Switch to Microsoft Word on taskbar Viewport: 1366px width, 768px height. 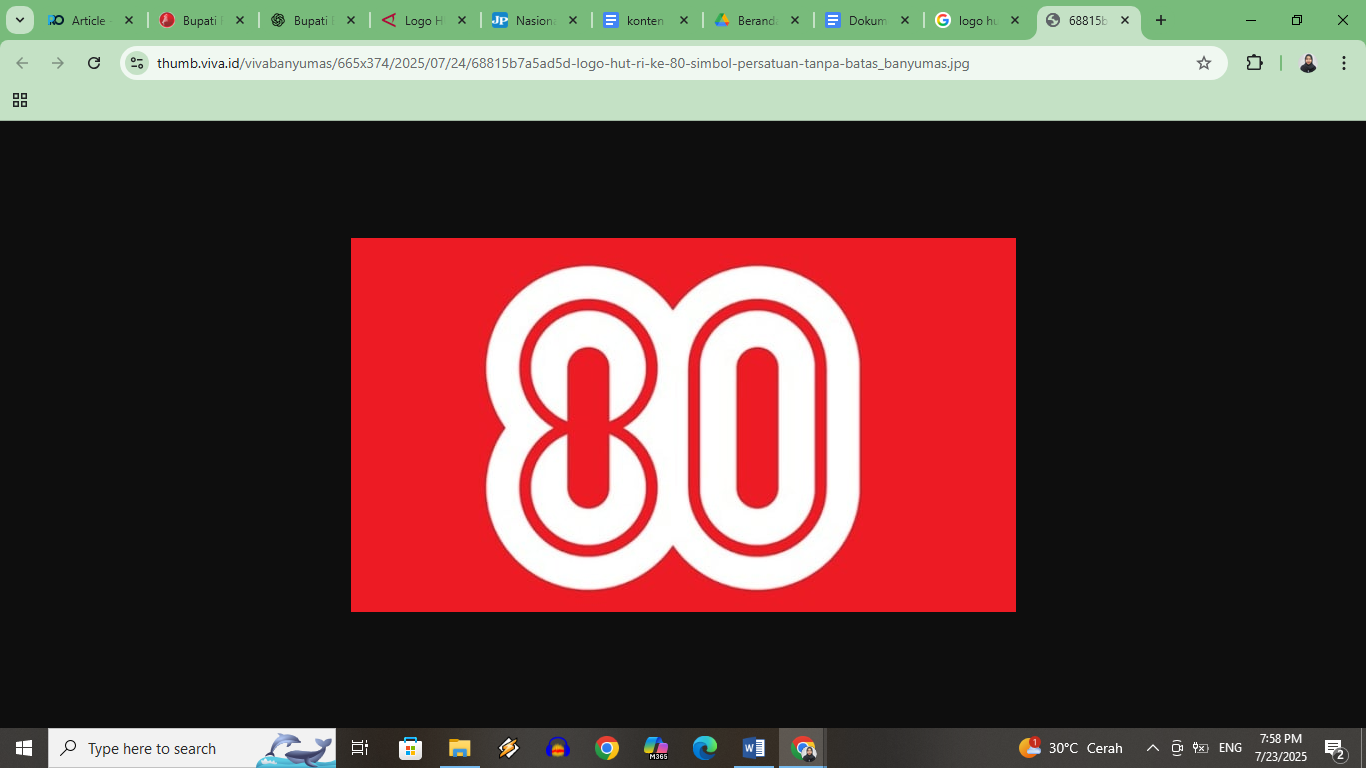click(754, 748)
